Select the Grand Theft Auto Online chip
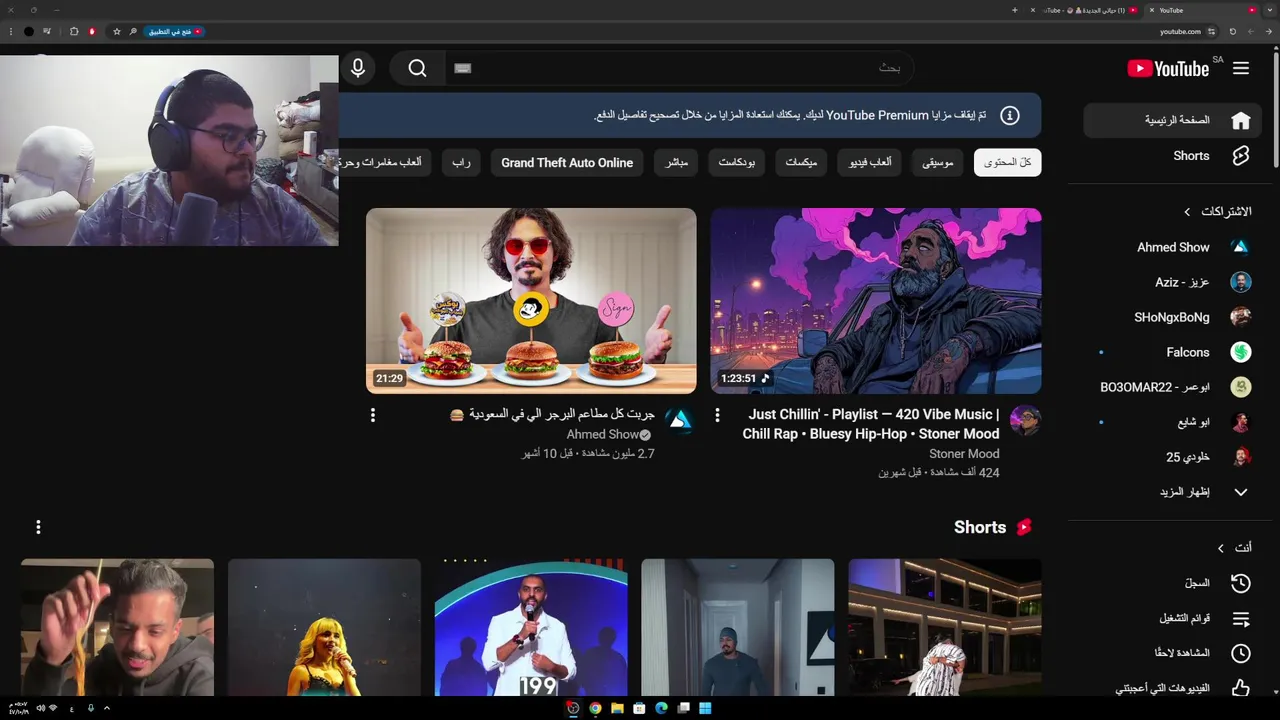 (567, 162)
